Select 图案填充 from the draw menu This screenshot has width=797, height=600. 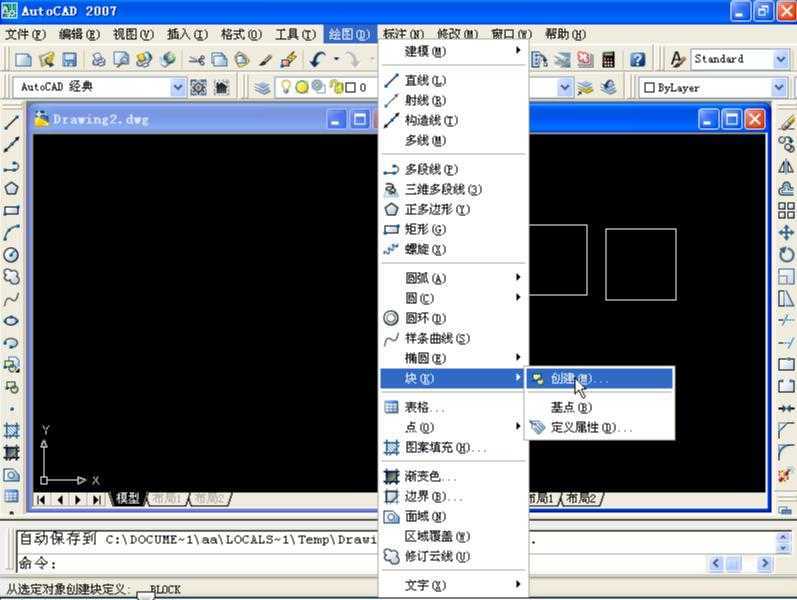tap(453, 447)
